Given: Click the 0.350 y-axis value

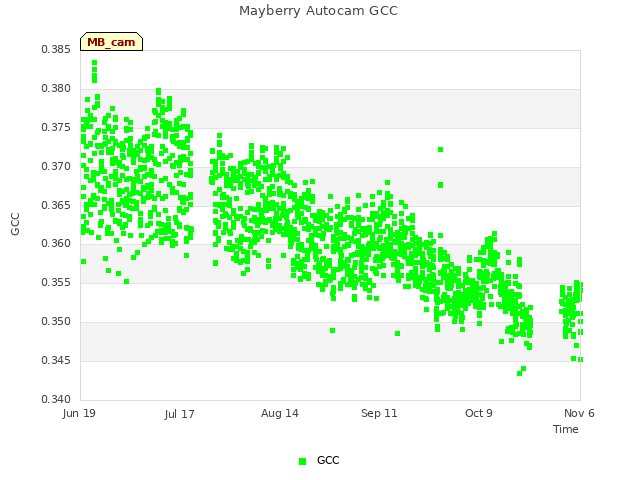Looking at the screenshot, I should 56,321.
